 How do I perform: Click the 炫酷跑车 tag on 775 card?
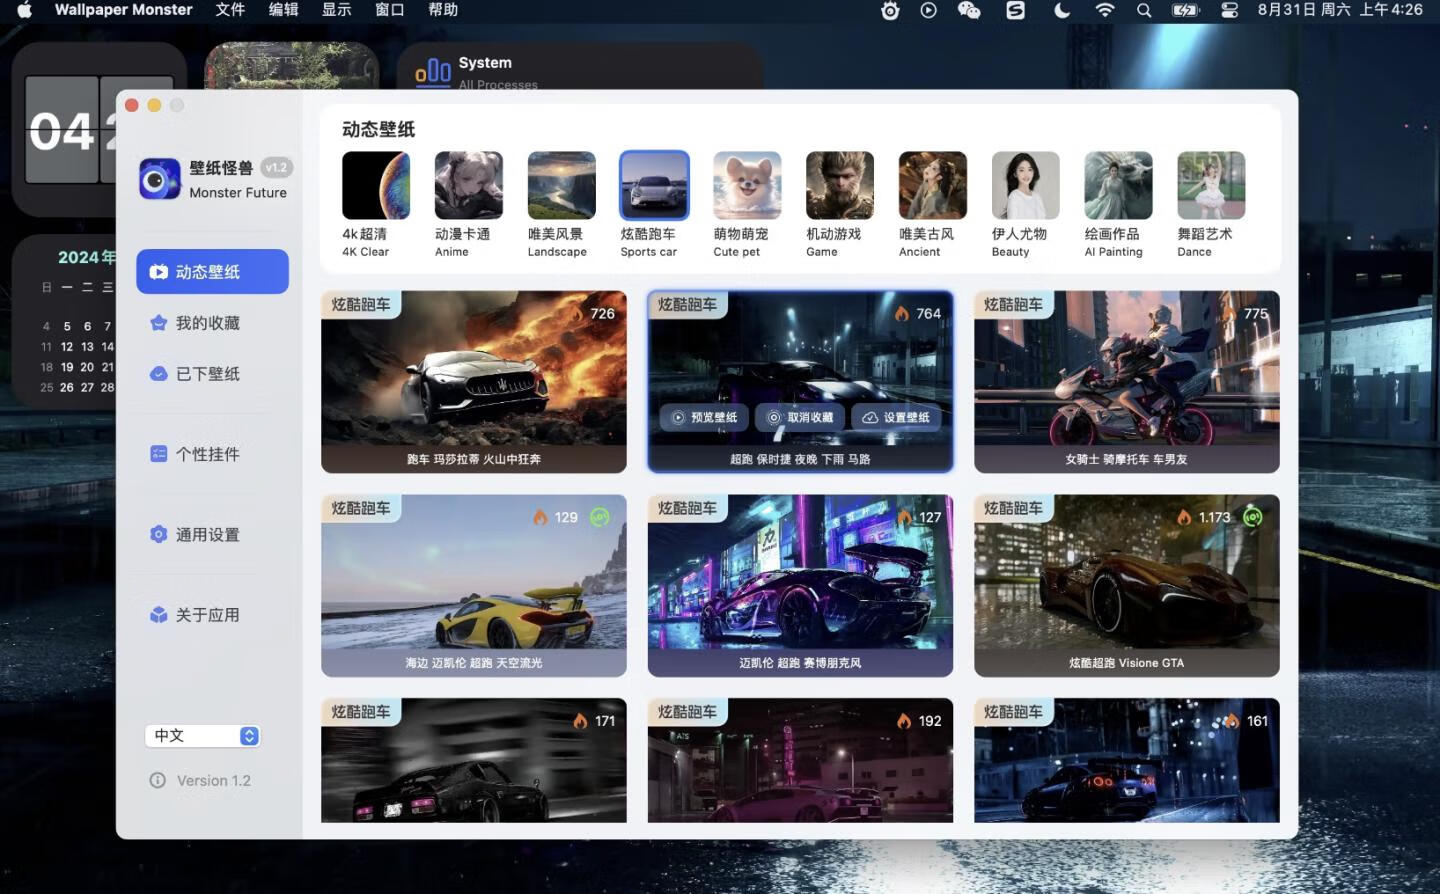(x=1013, y=304)
